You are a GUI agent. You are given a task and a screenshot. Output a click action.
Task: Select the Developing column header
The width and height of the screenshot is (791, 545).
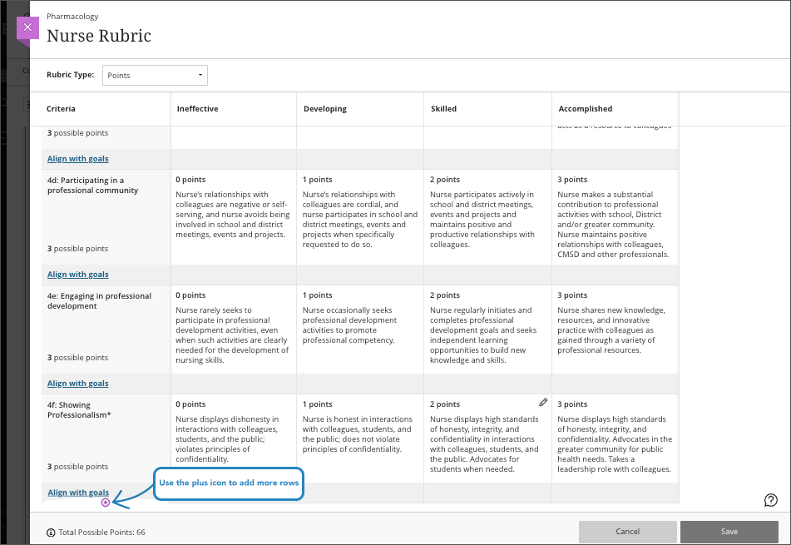(x=325, y=109)
